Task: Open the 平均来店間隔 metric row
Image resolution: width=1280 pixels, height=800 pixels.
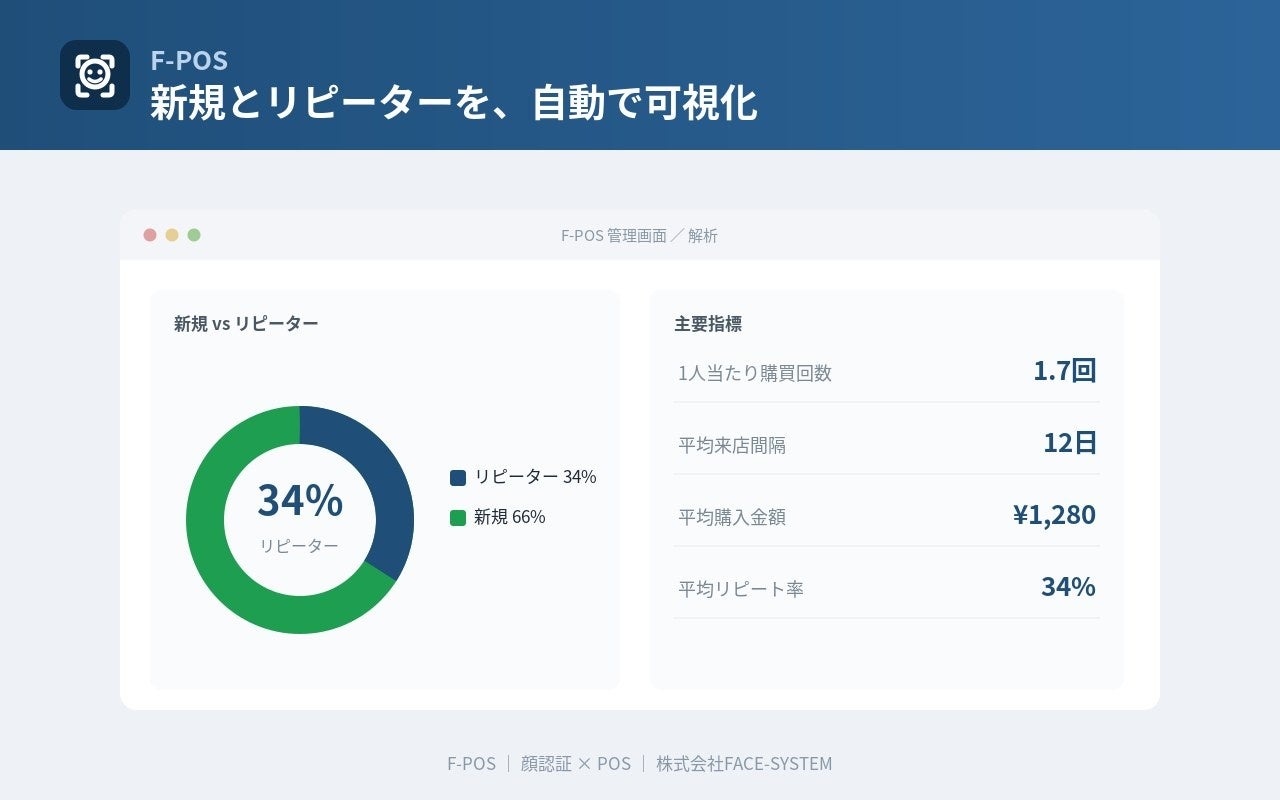Action: 887,444
